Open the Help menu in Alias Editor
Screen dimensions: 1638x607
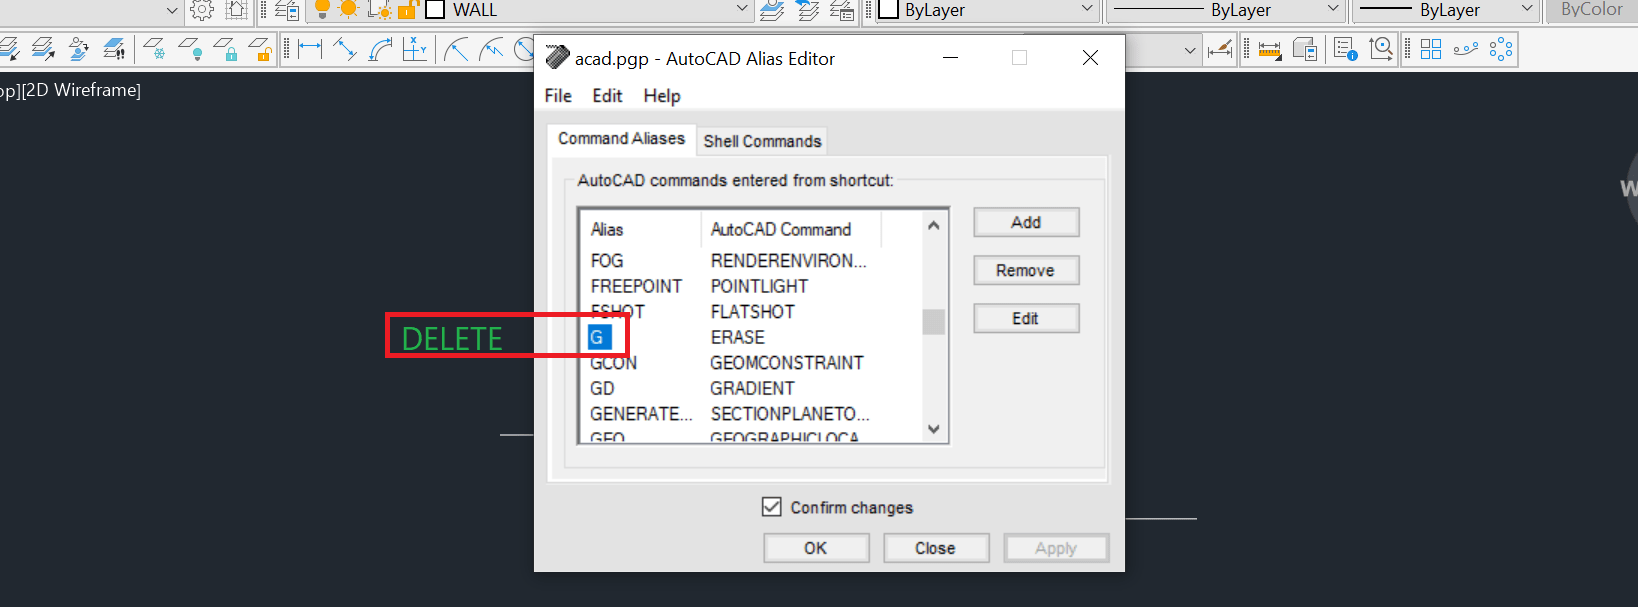tap(662, 96)
